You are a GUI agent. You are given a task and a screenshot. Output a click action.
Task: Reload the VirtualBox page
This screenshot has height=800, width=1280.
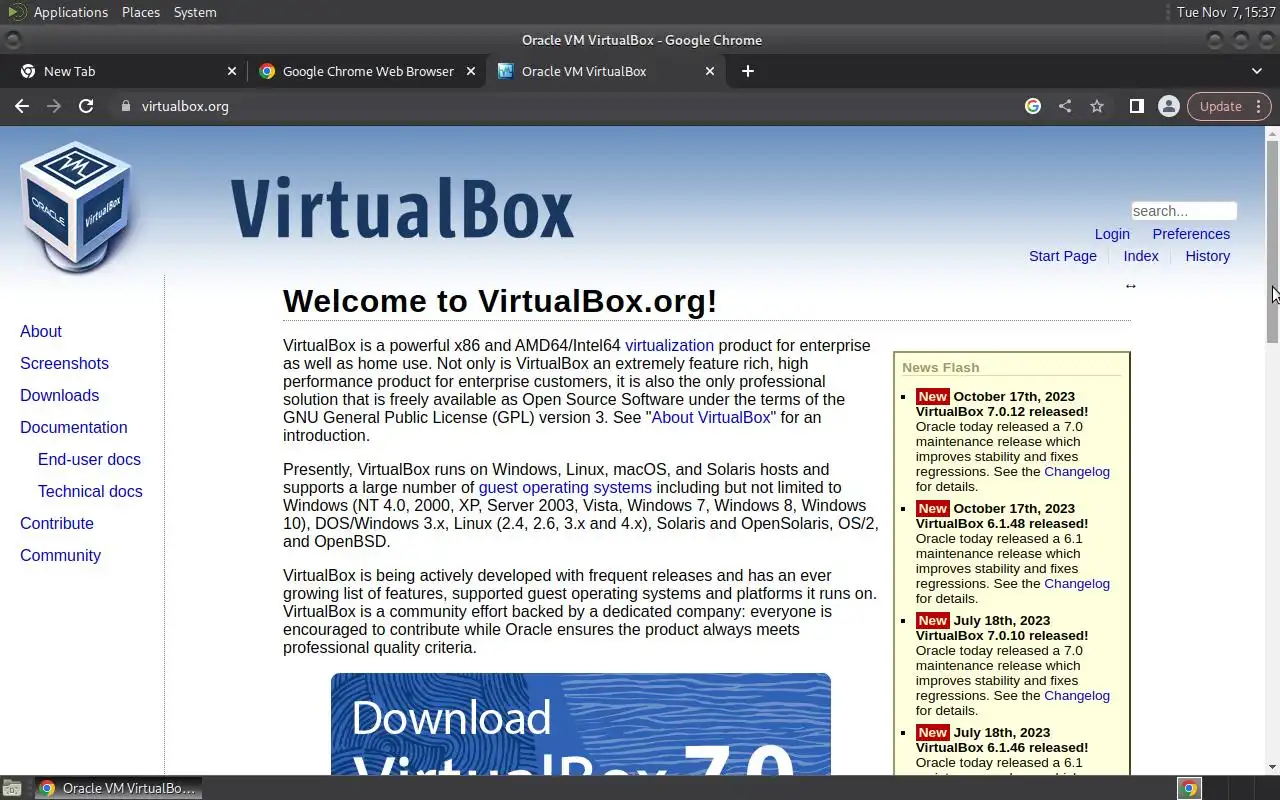86,106
